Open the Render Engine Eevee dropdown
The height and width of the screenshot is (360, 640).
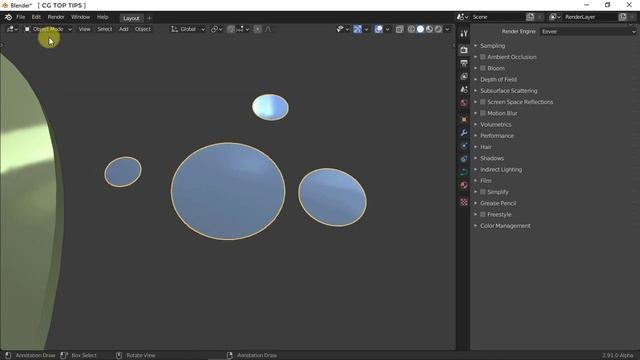(588, 31)
